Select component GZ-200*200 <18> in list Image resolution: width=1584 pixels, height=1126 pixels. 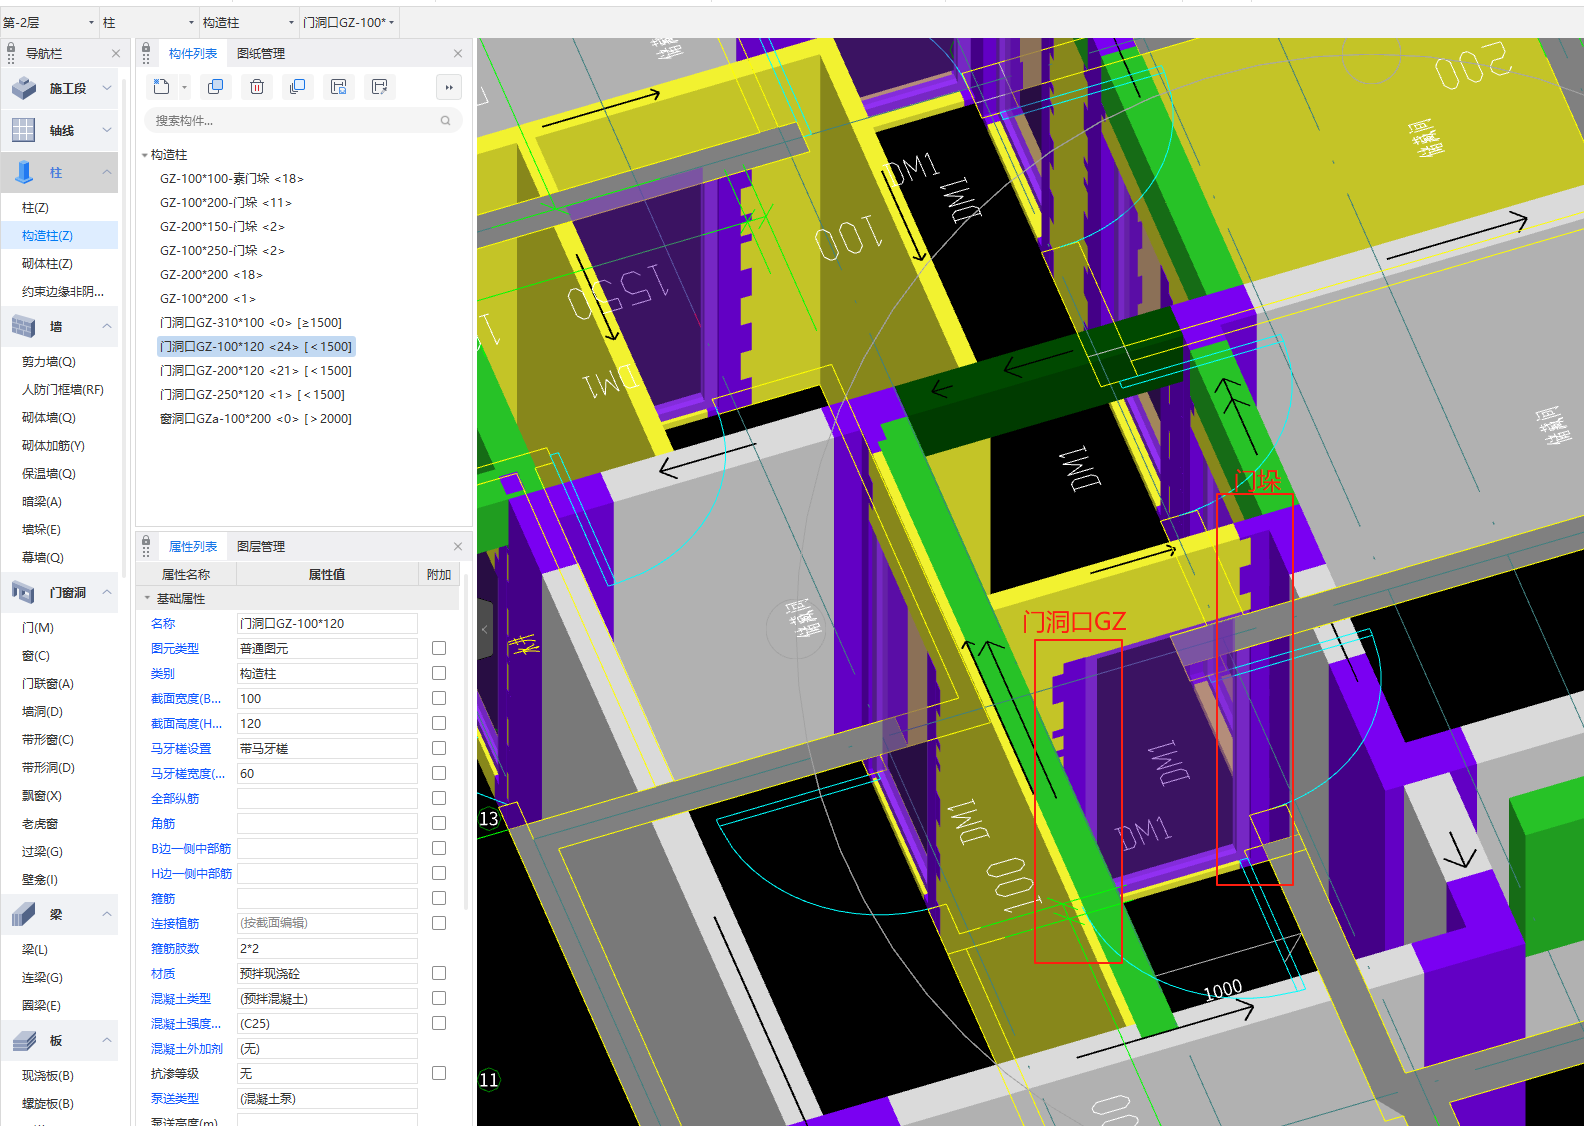pyautogui.click(x=211, y=274)
